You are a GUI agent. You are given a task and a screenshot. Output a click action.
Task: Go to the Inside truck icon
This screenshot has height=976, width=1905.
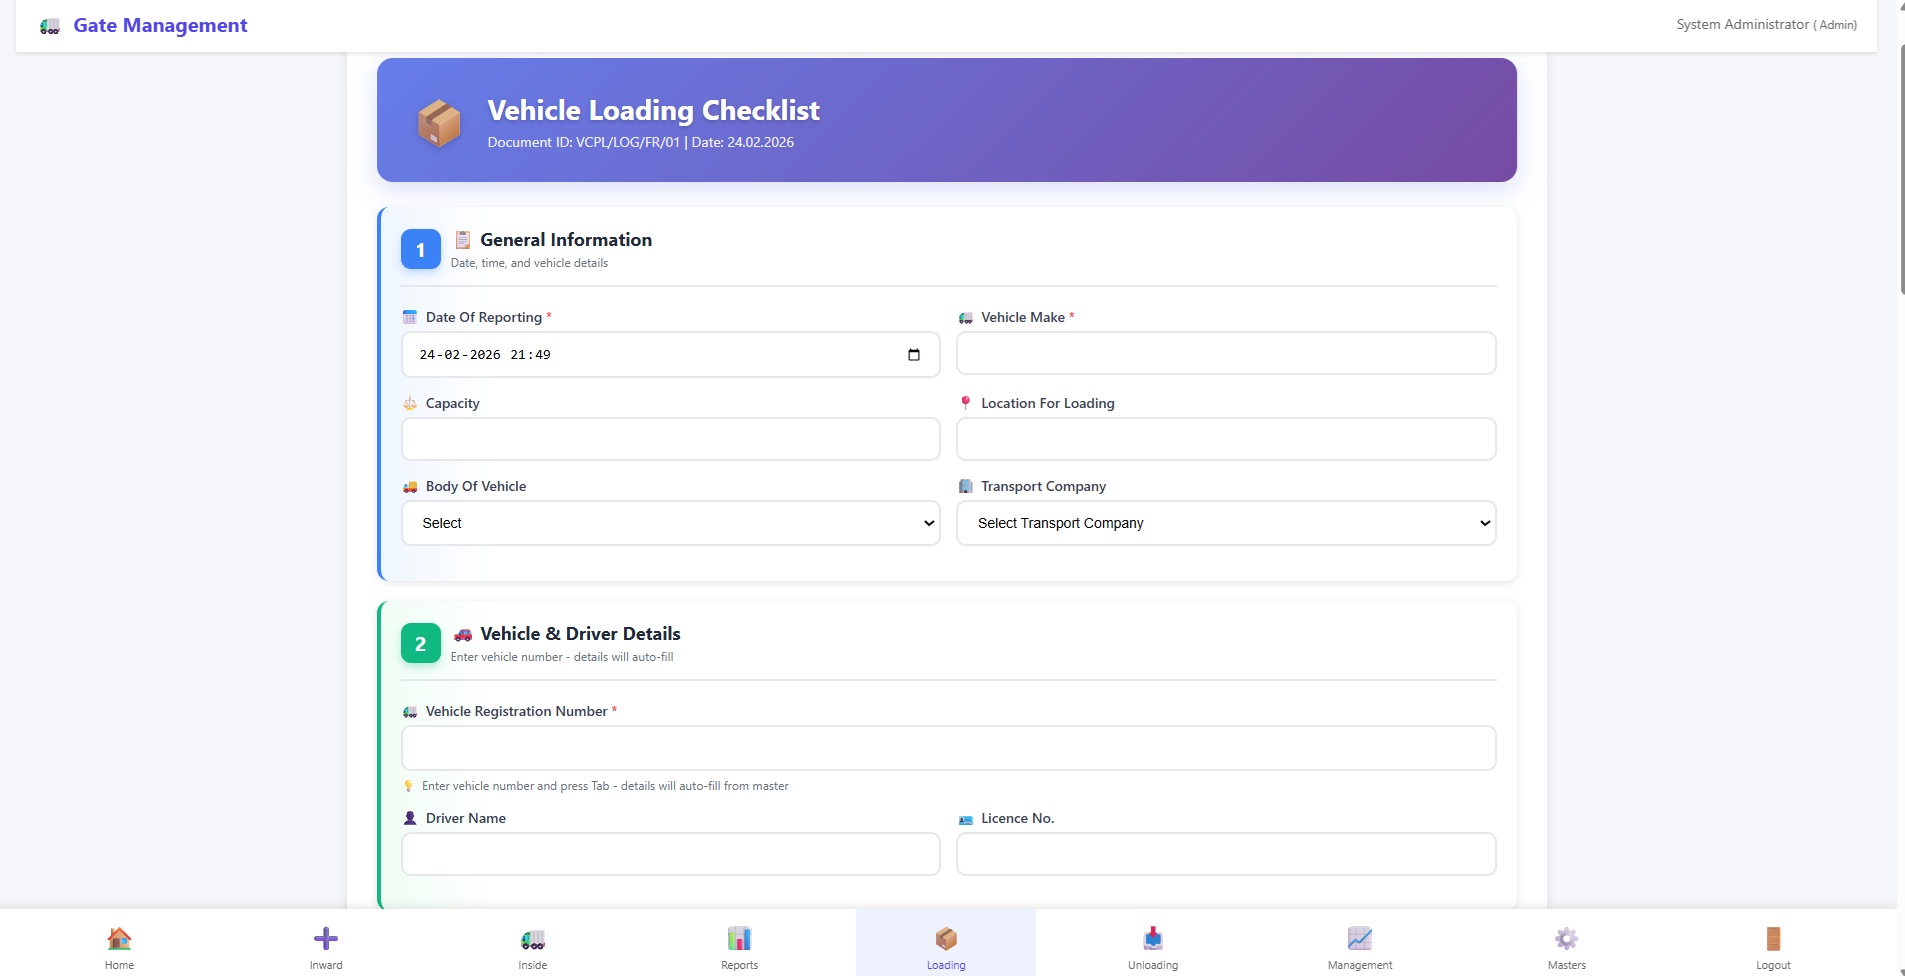(533, 939)
